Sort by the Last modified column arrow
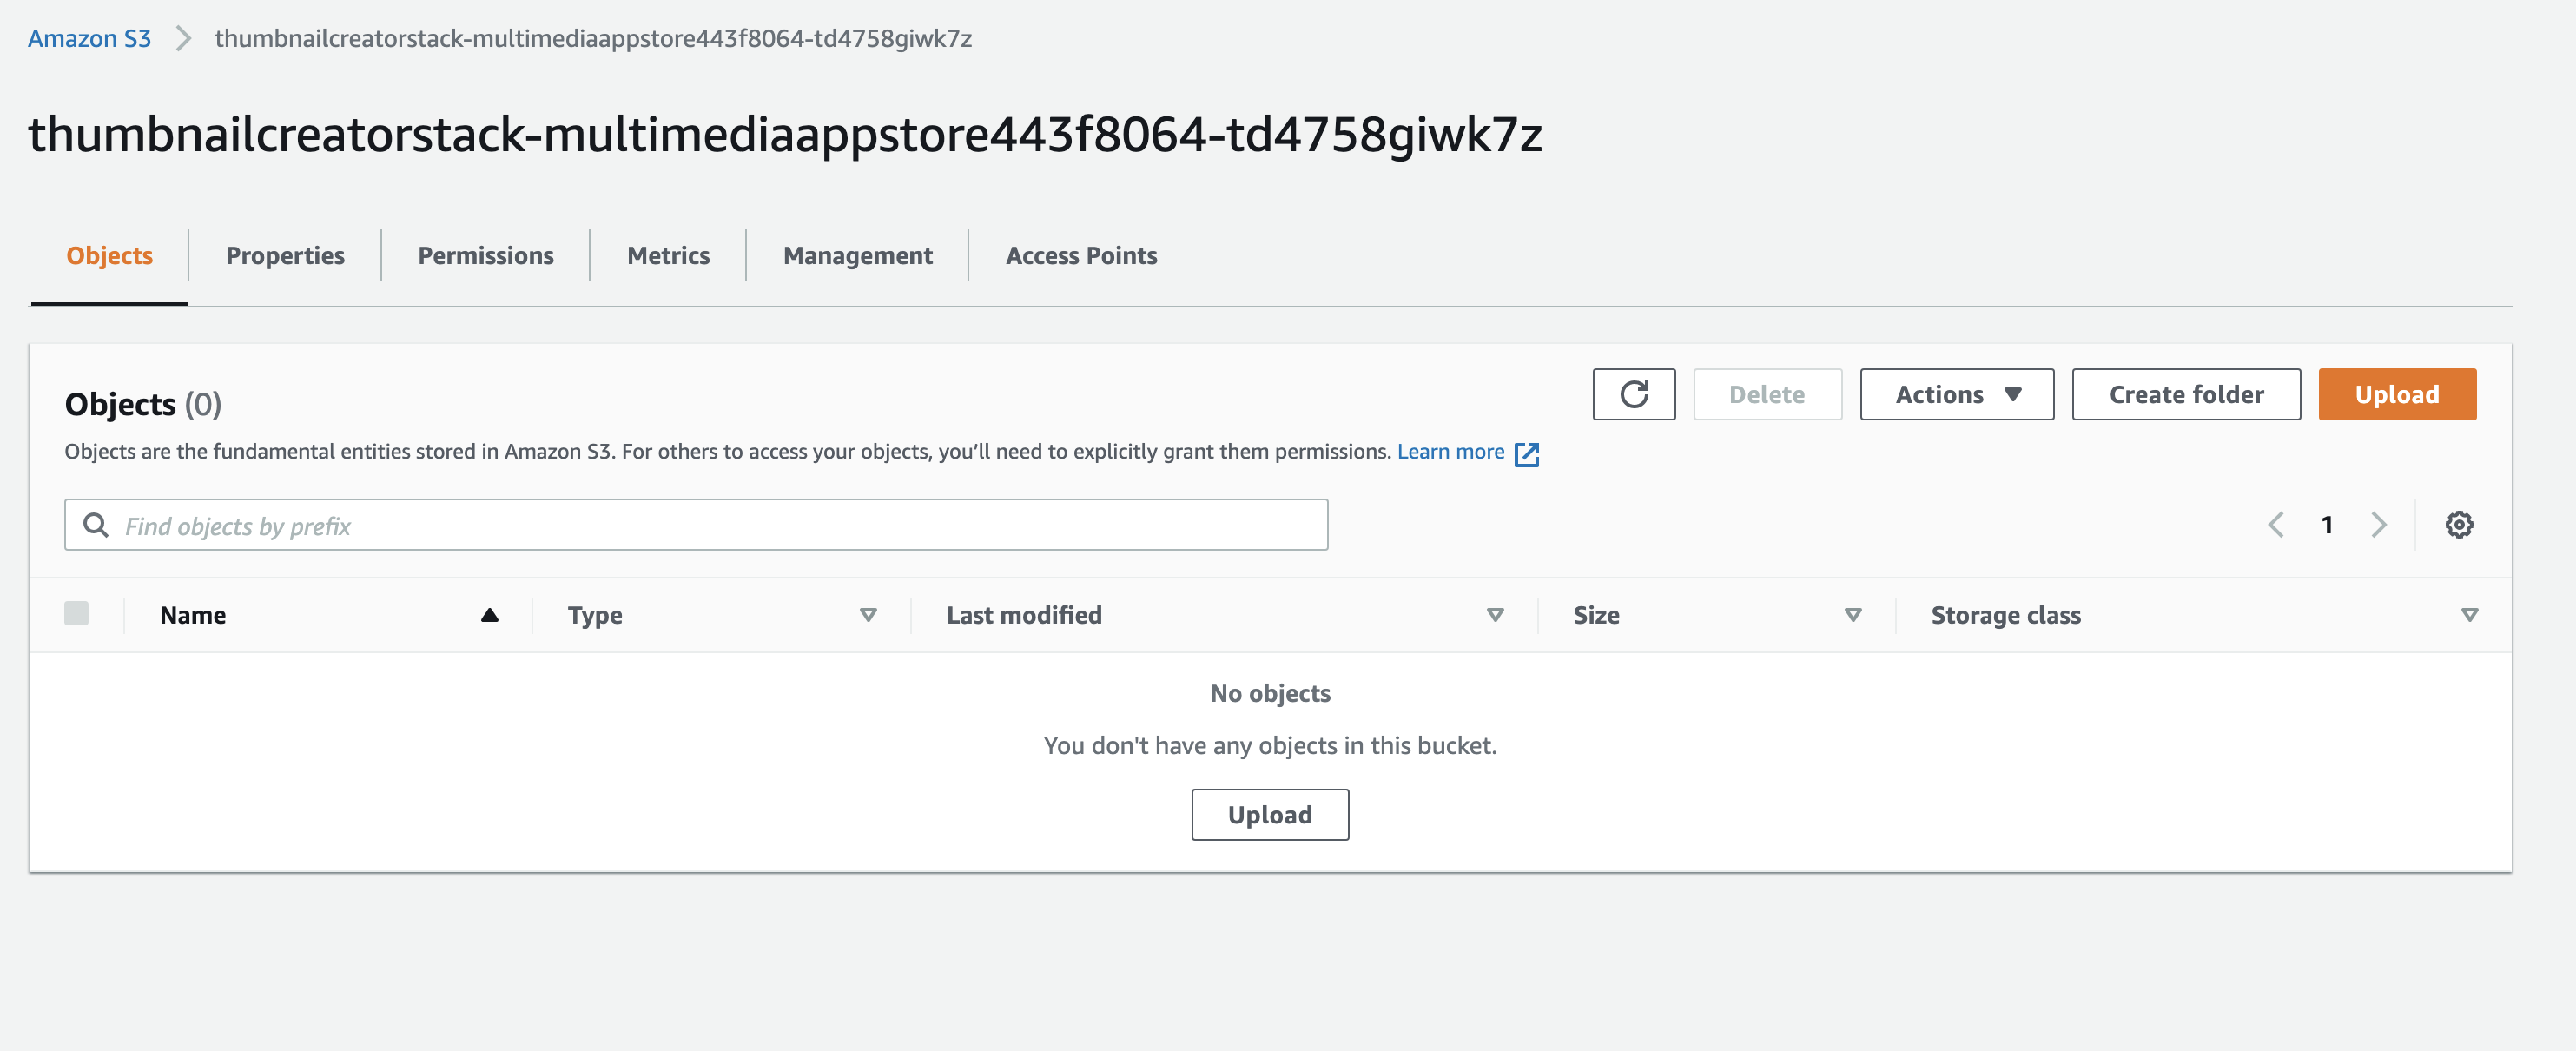The height and width of the screenshot is (1051, 2576). click(1495, 615)
